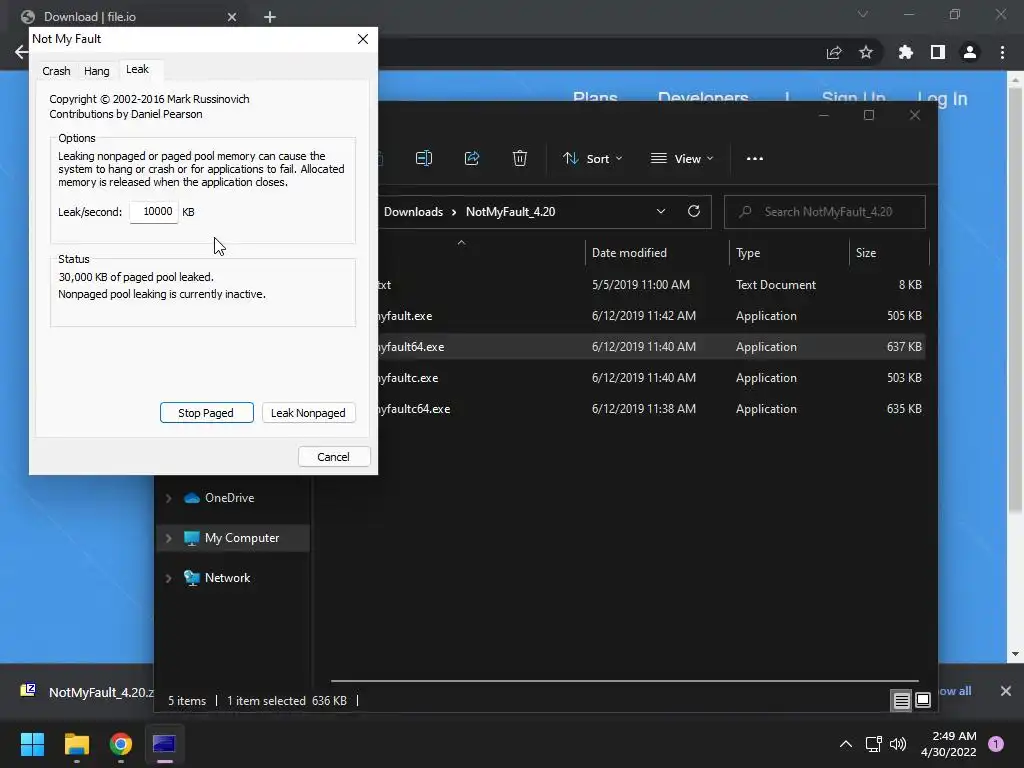Click the Search NotMyFault_4.20 box
The image size is (1024, 768).
tap(825, 212)
